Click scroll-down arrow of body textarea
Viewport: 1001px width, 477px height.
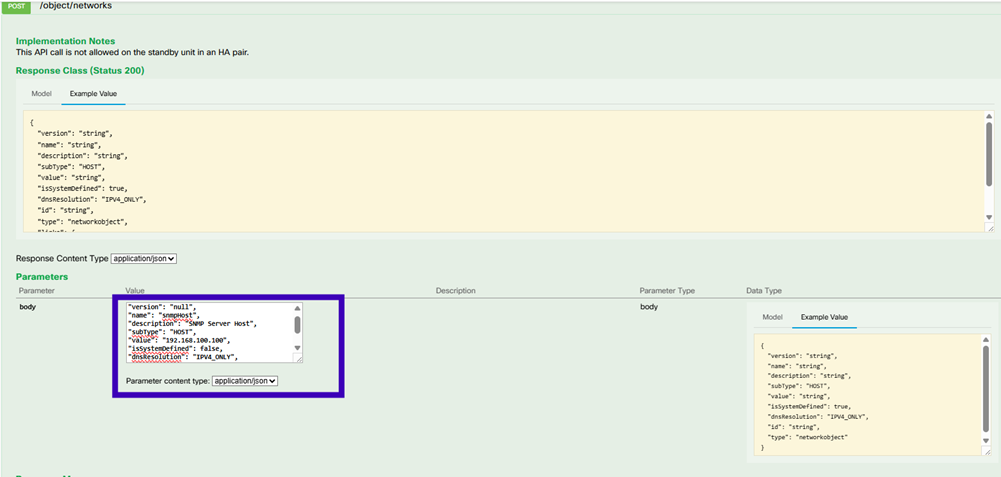(297, 348)
